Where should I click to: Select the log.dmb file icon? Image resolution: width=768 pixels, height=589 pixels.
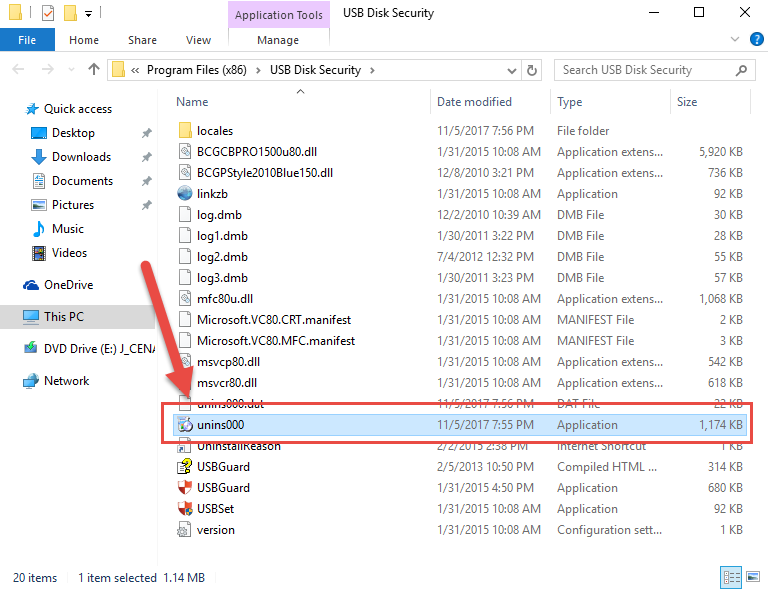pyautogui.click(x=185, y=215)
